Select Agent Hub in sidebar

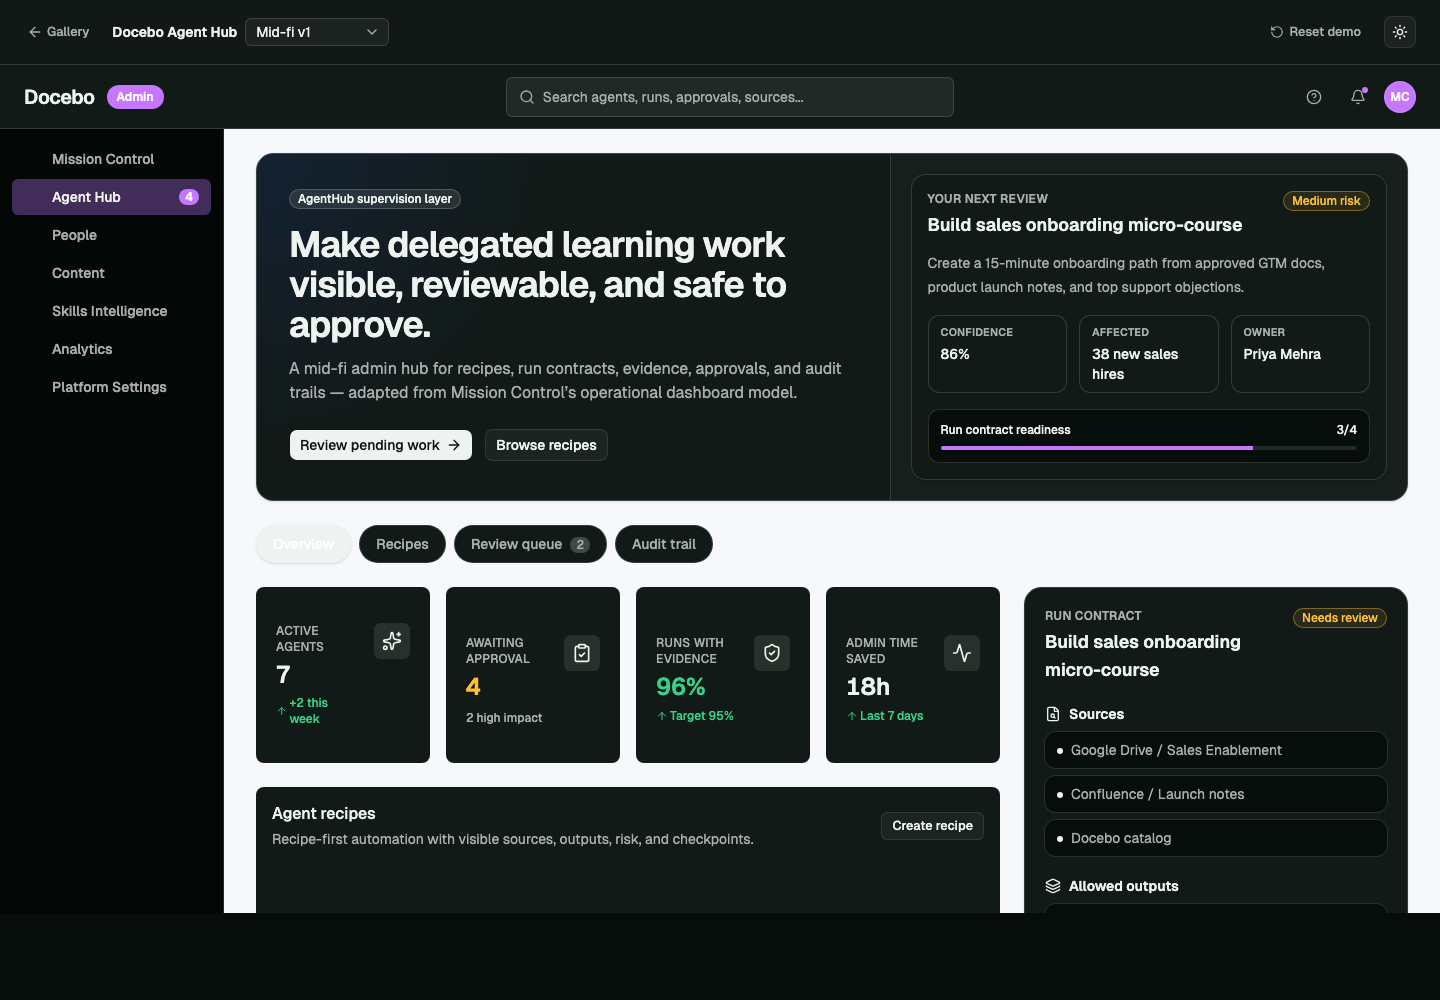tap(112, 197)
